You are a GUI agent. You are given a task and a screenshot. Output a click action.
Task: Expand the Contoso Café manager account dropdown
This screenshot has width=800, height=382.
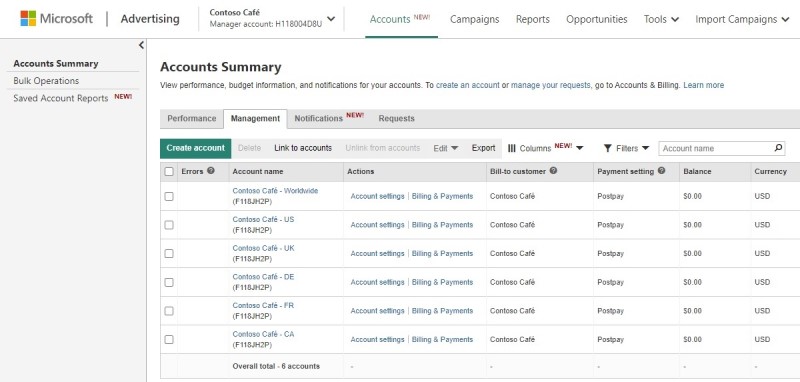pos(331,19)
